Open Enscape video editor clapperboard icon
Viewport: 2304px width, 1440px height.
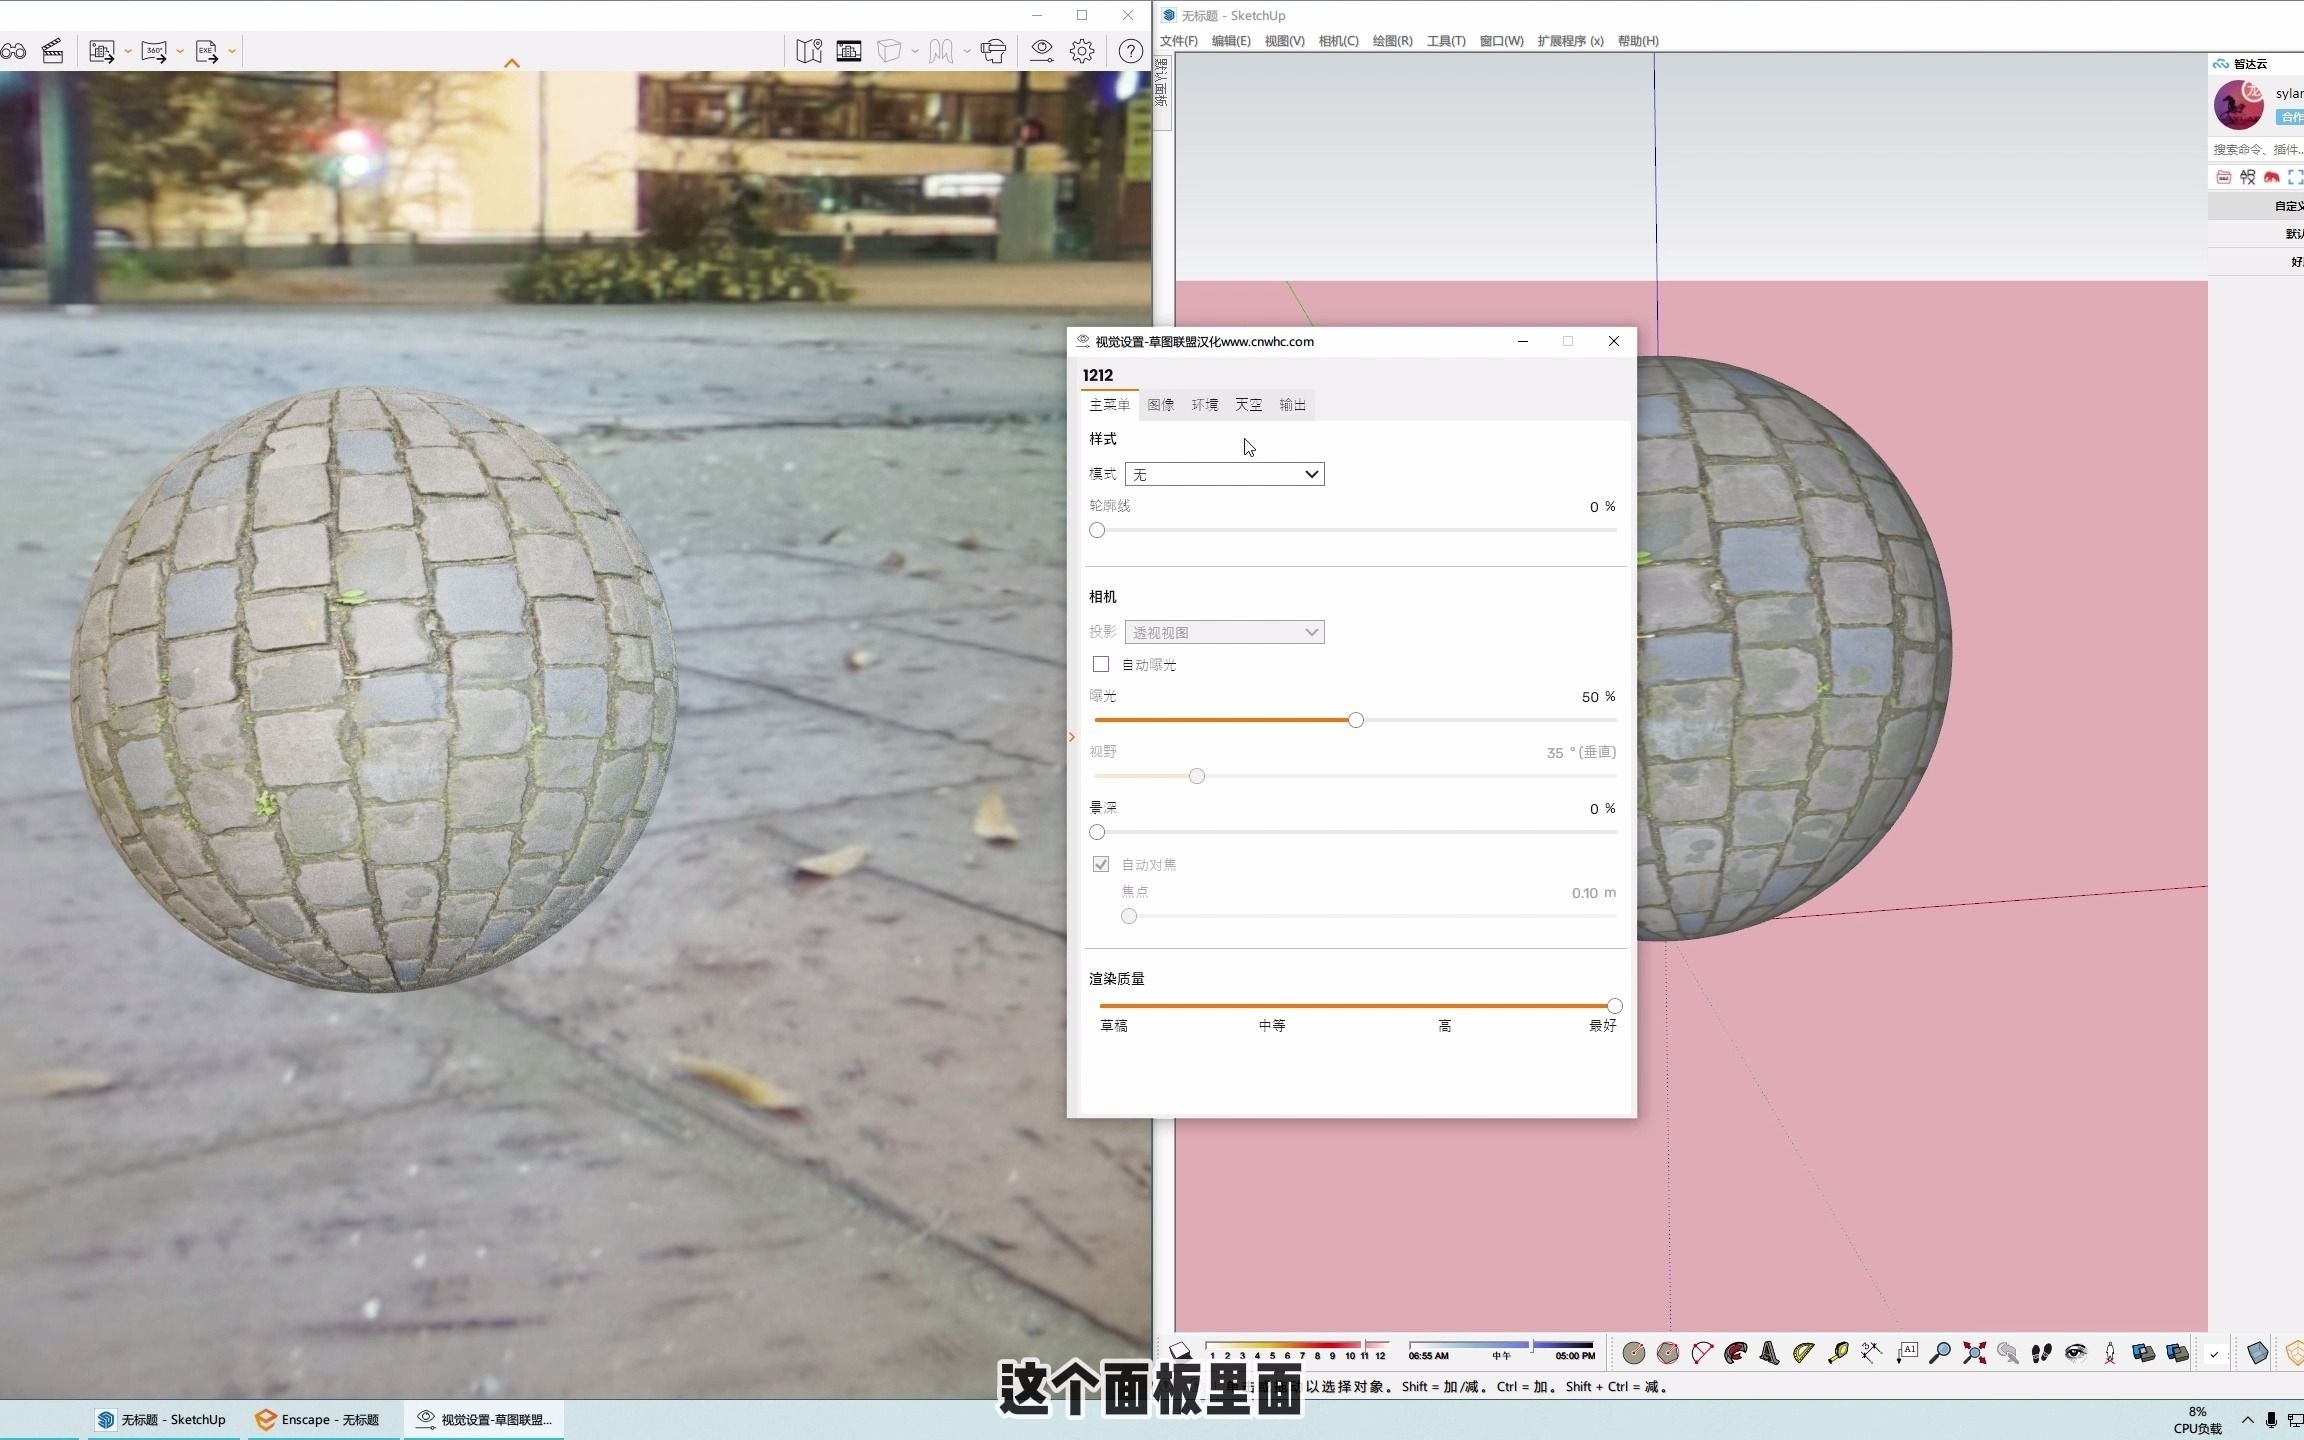tap(53, 51)
